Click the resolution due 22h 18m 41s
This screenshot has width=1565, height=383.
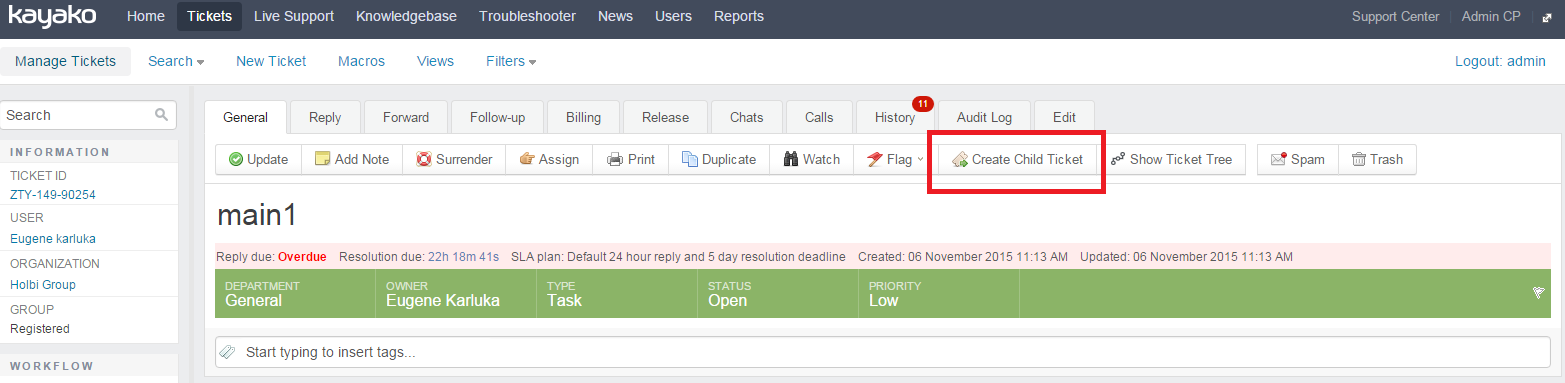pyautogui.click(x=463, y=257)
